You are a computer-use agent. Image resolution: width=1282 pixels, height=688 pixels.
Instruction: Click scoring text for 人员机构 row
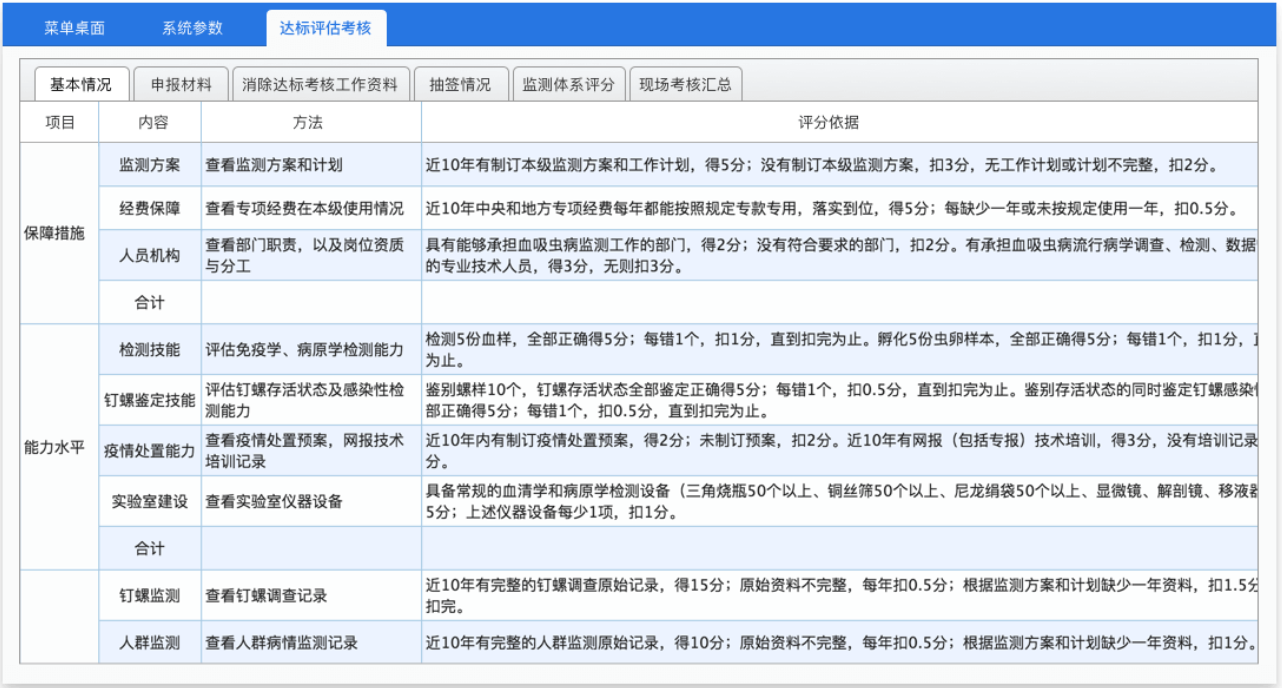click(840, 255)
